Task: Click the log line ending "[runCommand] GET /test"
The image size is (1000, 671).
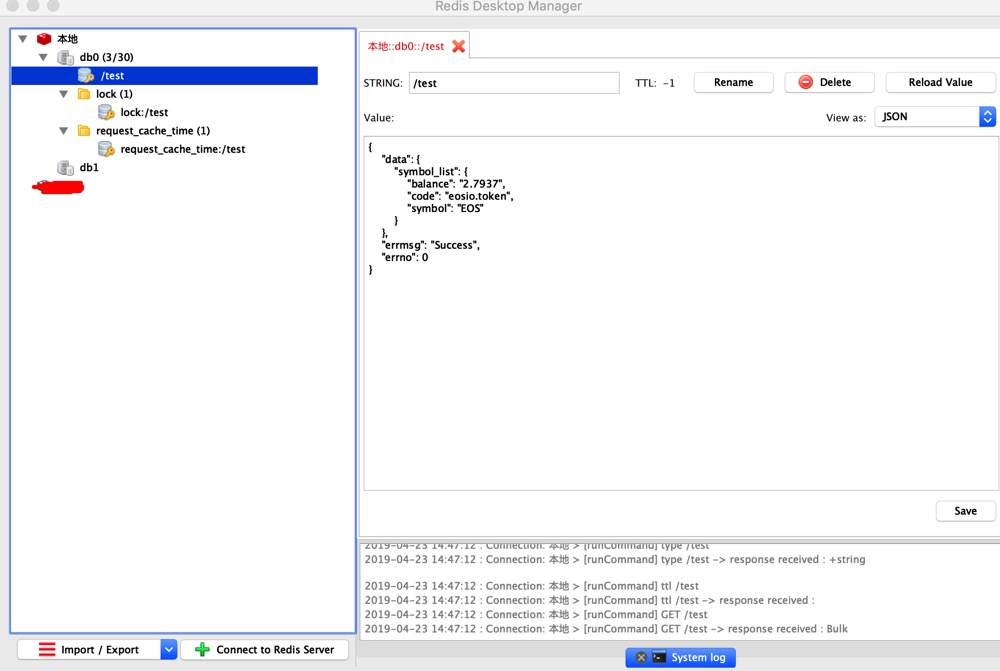Action: (536, 615)
